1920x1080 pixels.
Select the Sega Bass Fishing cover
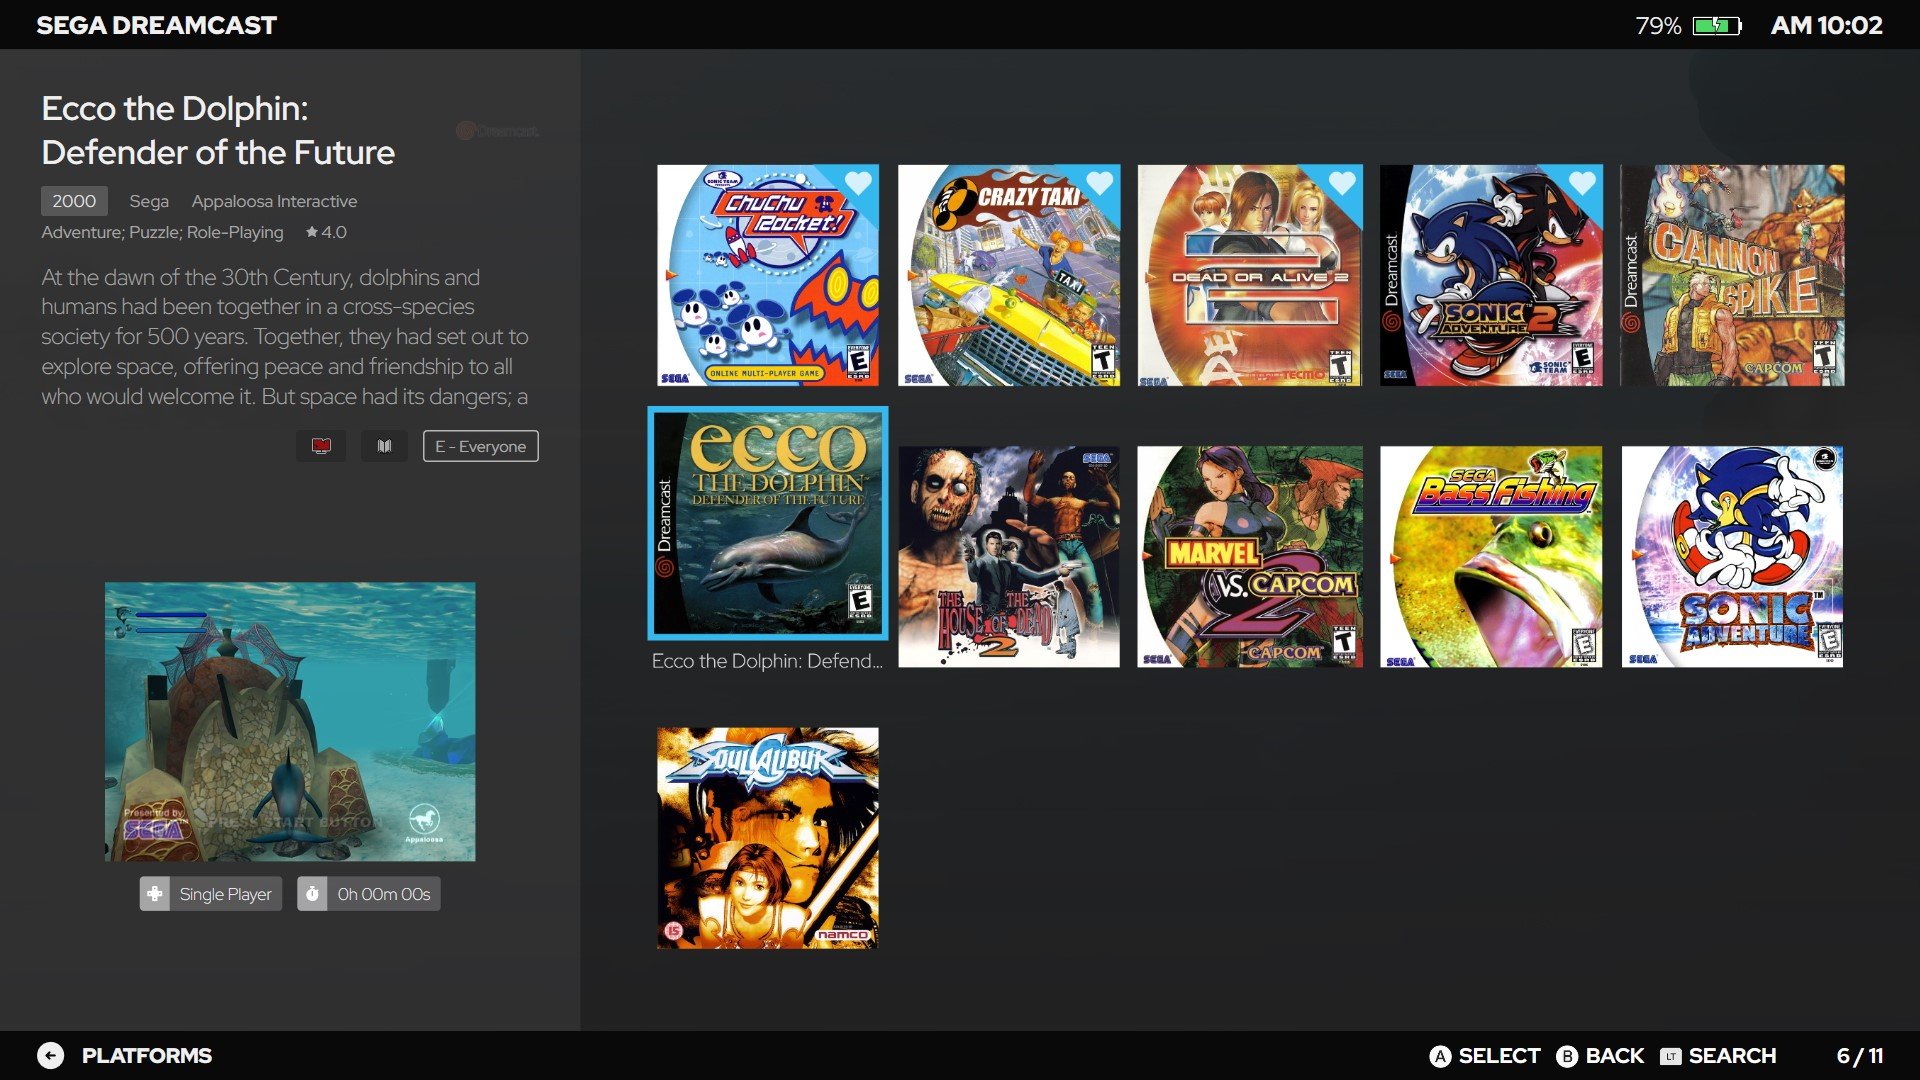click(1491, 557)
